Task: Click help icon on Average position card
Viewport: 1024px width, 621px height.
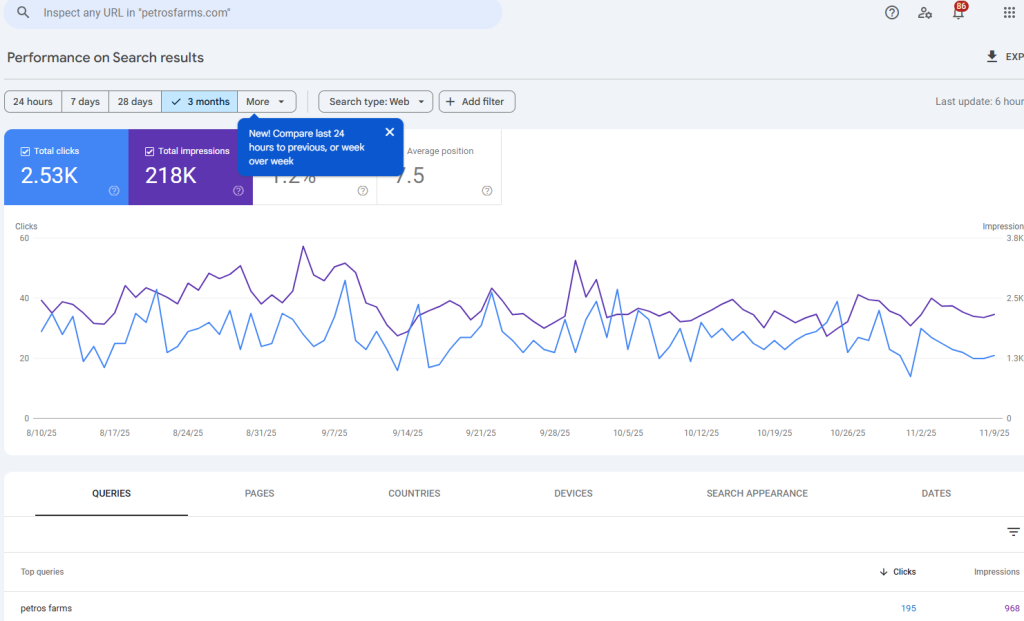Action: pos(486,190)
